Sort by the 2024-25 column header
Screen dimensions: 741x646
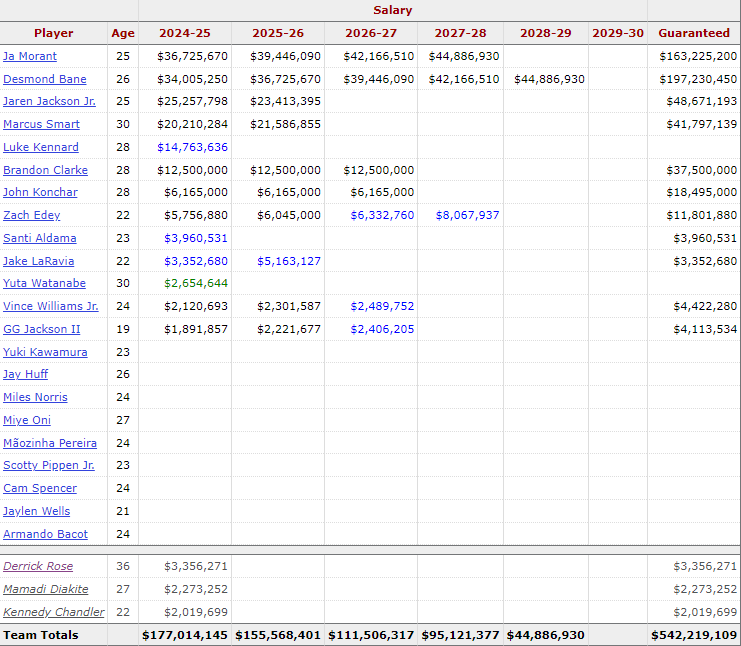pyautogui.click(x=185, y=33)
